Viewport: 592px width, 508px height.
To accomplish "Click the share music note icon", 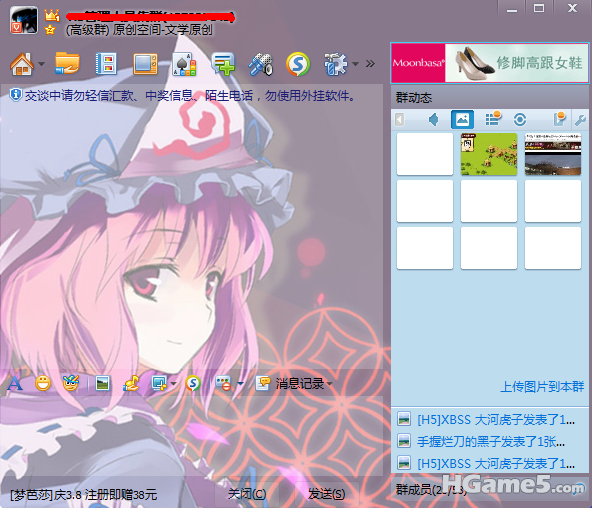I will click(x=131, y=383).
